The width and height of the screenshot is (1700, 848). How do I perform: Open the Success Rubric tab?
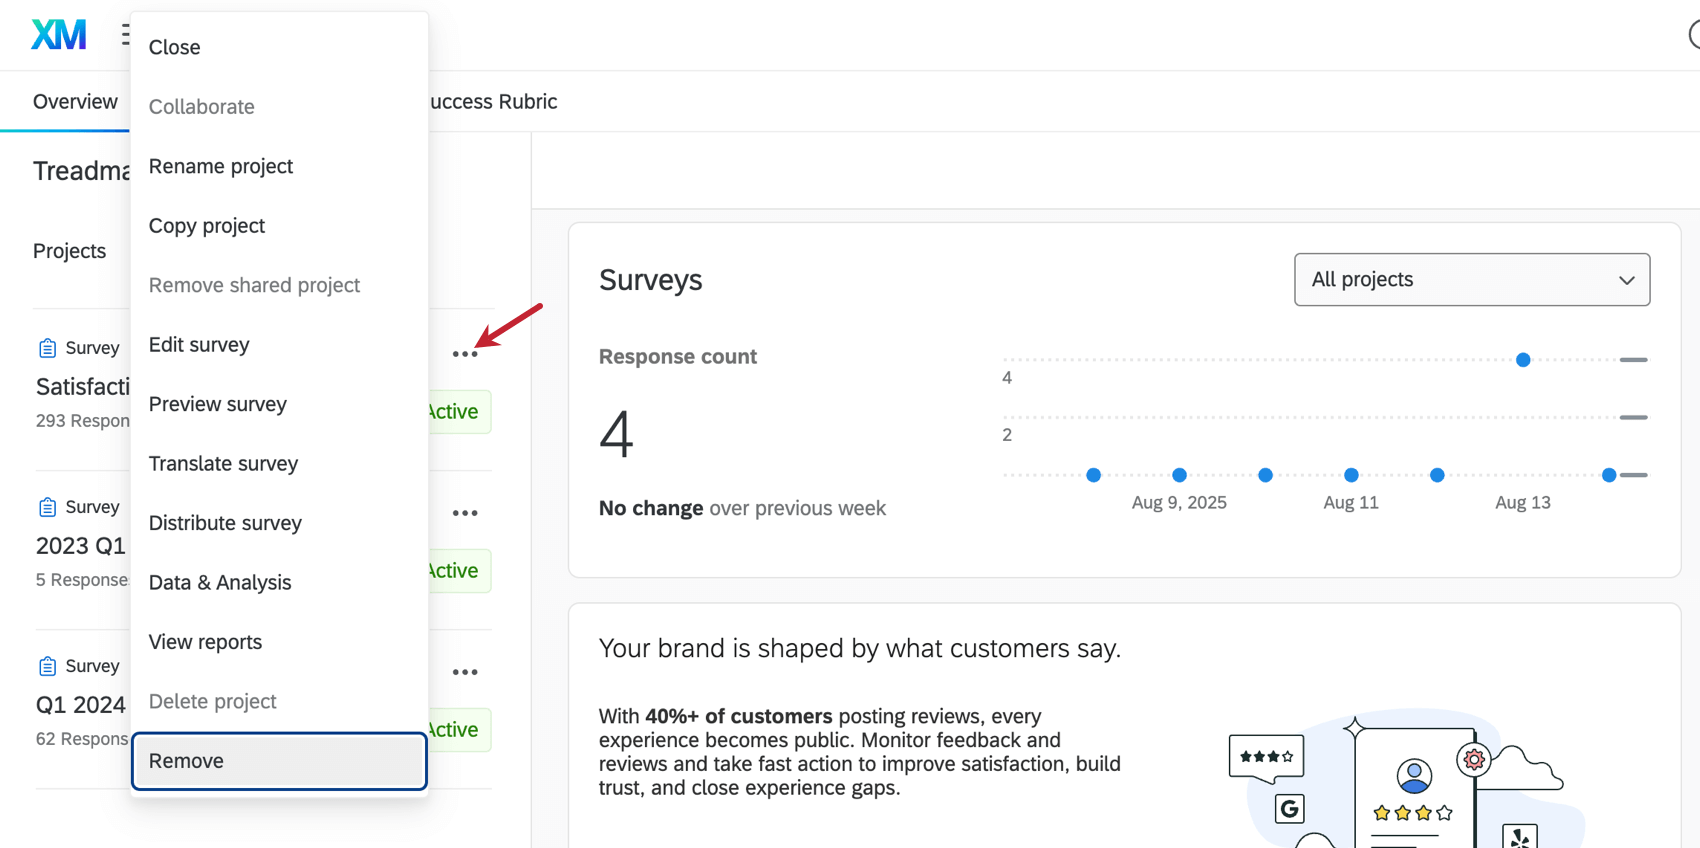click(493, 102)
